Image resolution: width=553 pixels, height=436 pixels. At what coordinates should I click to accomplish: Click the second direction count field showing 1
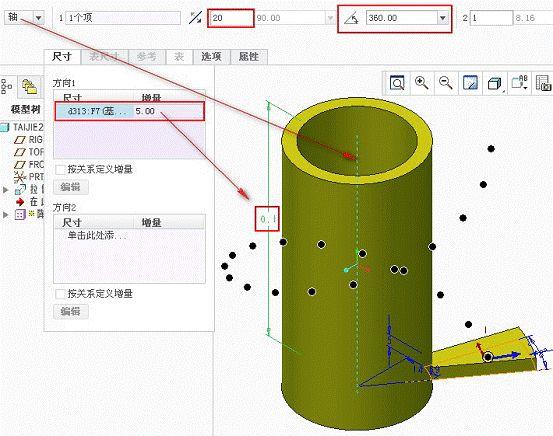click(492, 18)
